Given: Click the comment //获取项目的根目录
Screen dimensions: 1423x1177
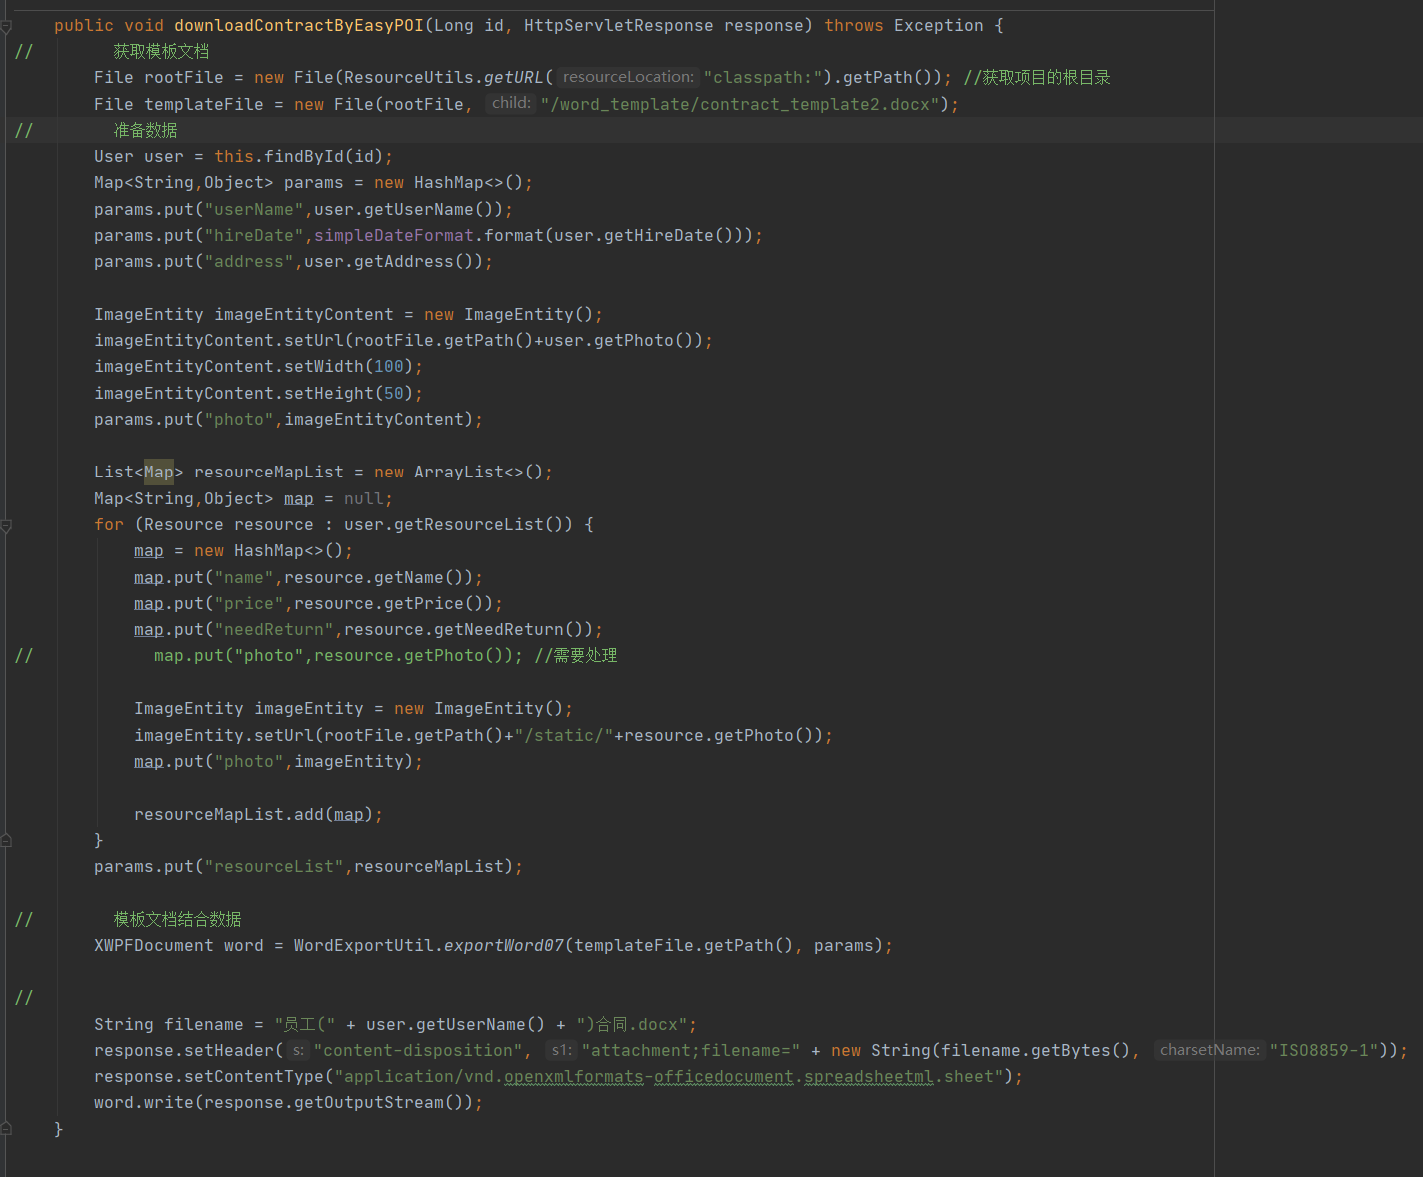Looking at the screenshot, I should tap(1037, 78).
